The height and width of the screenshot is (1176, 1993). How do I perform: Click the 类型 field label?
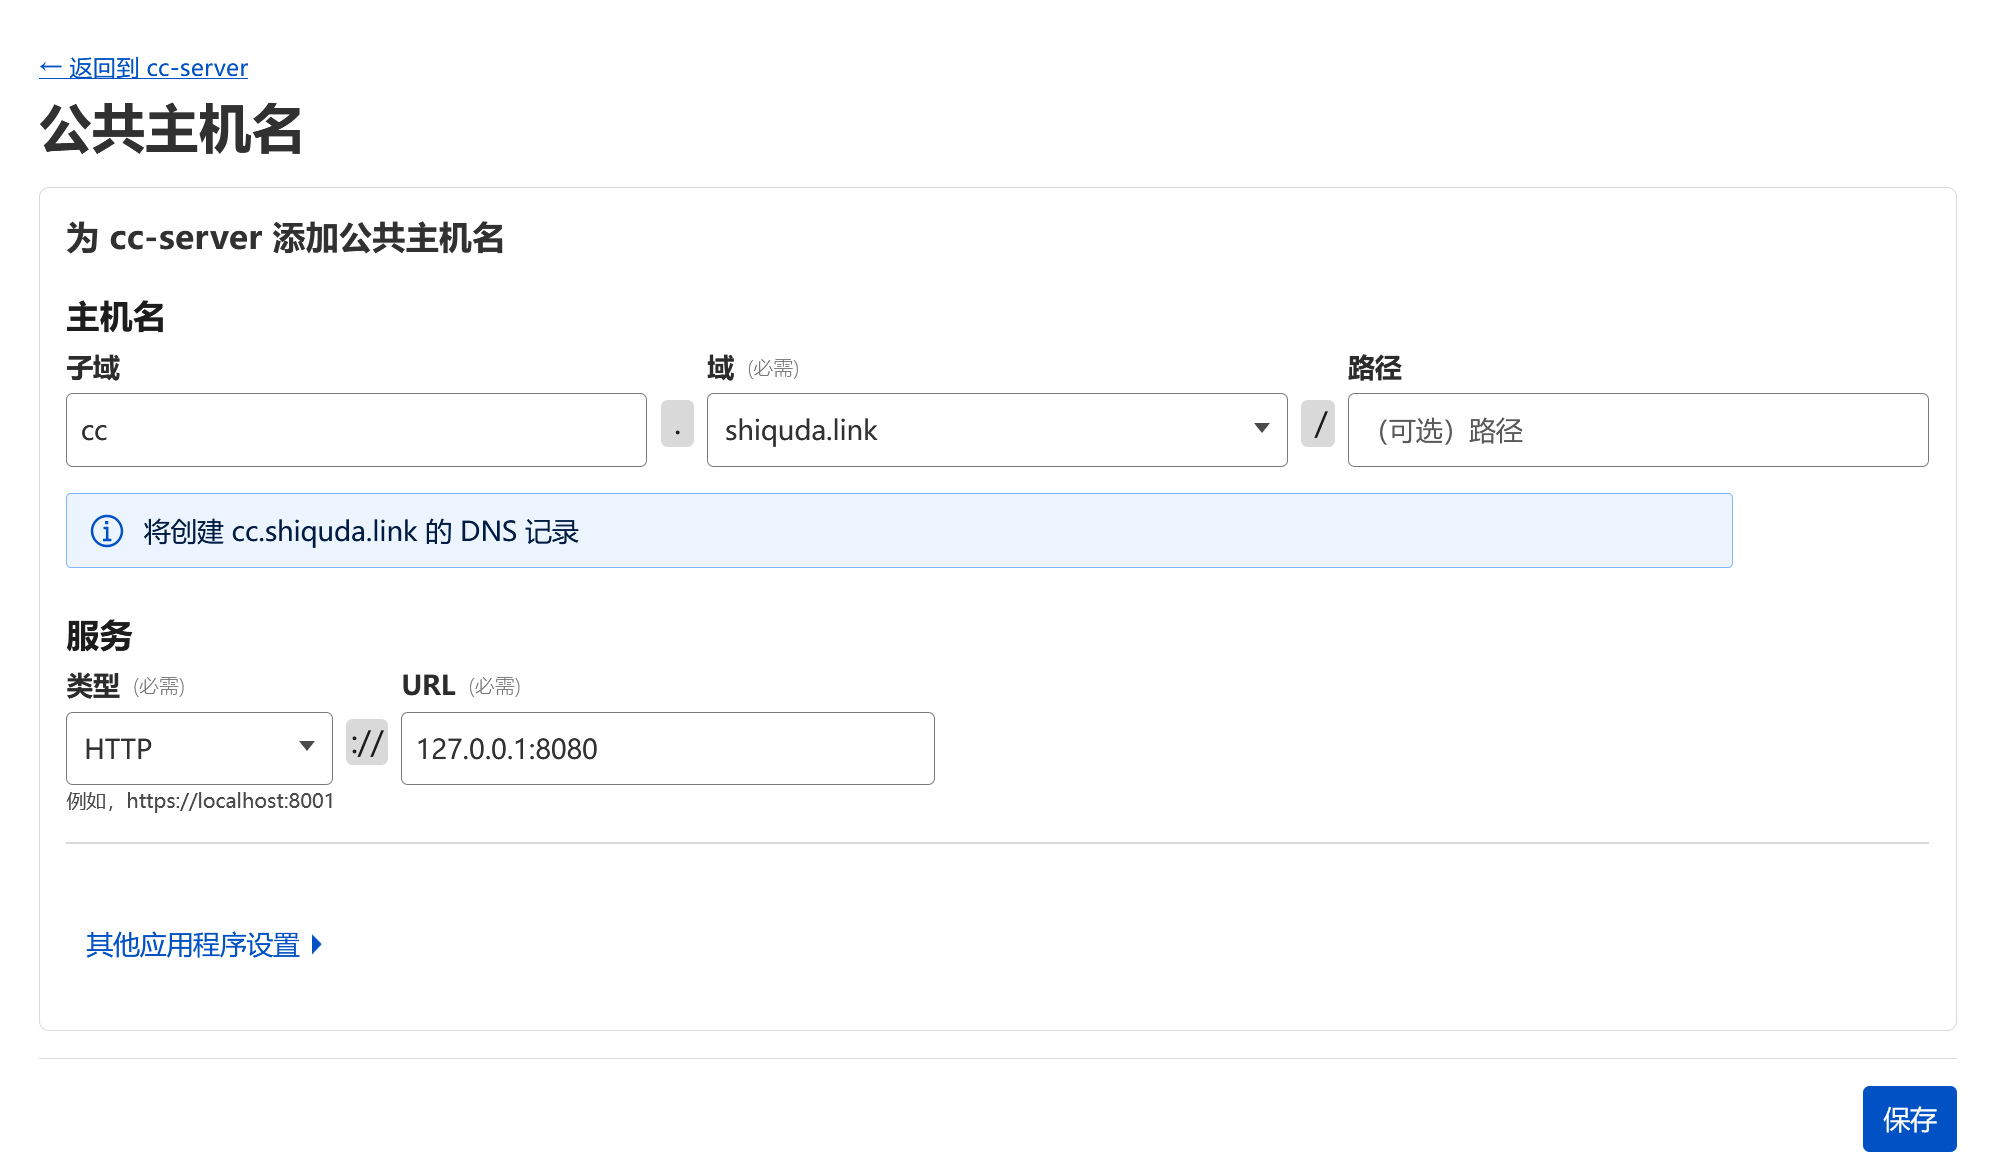93,686
